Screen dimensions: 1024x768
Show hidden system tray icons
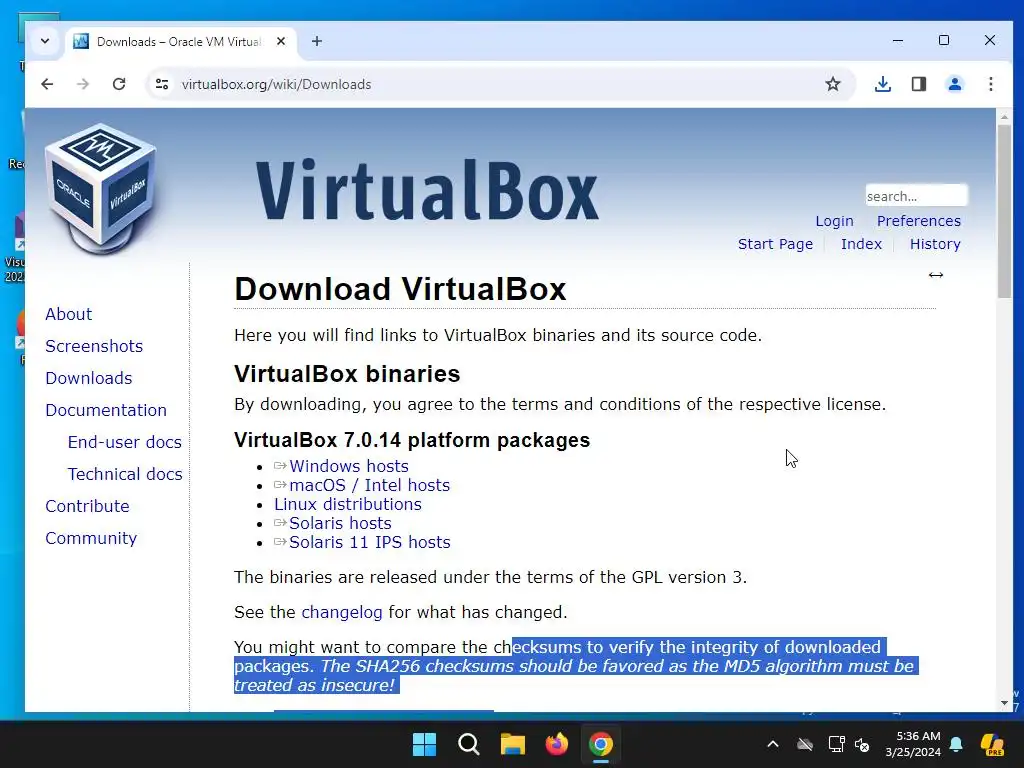pos(773,744)
